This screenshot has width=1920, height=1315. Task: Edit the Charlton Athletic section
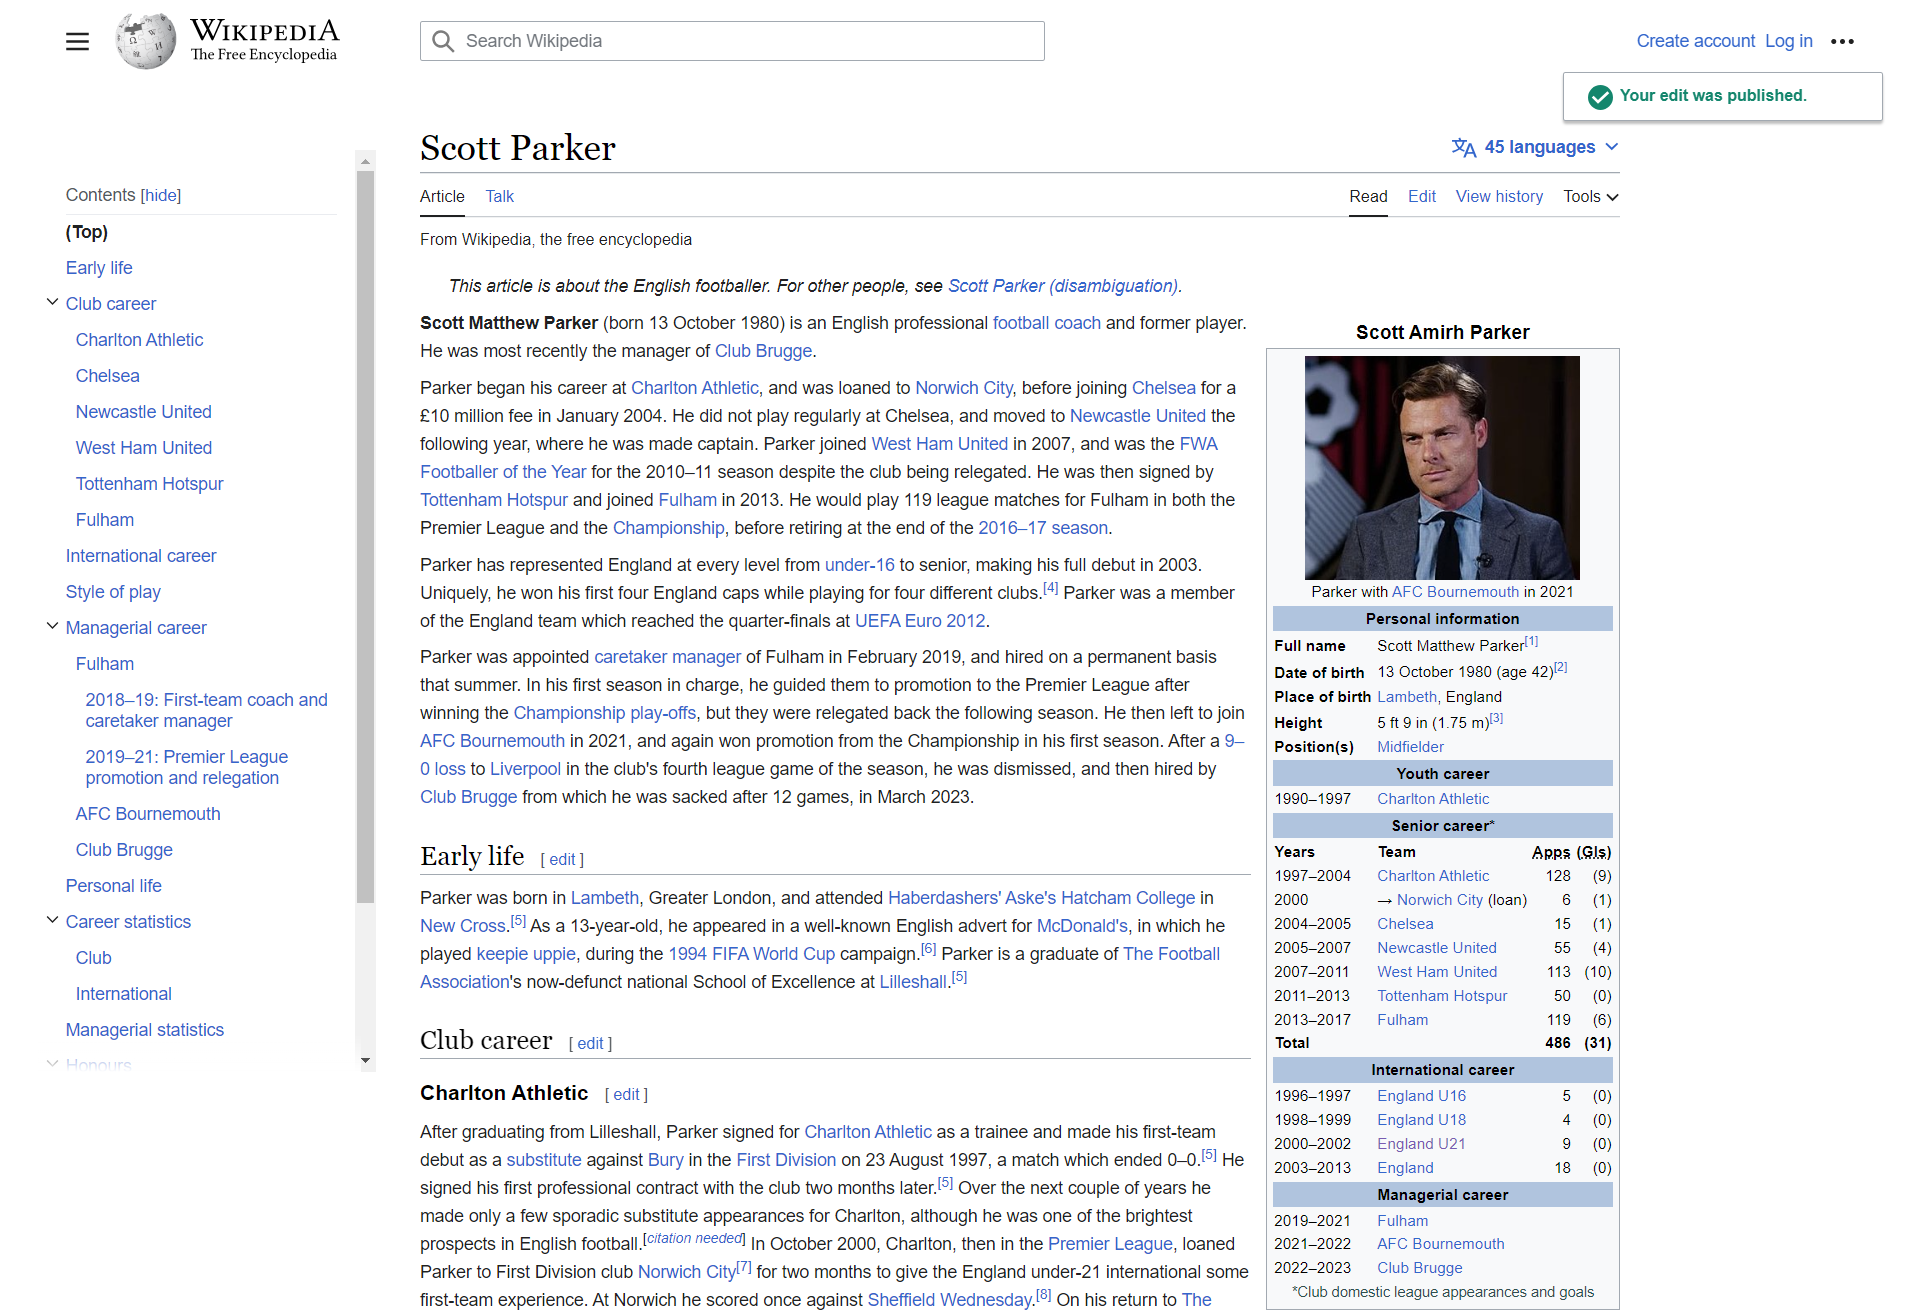point(626,1095)
